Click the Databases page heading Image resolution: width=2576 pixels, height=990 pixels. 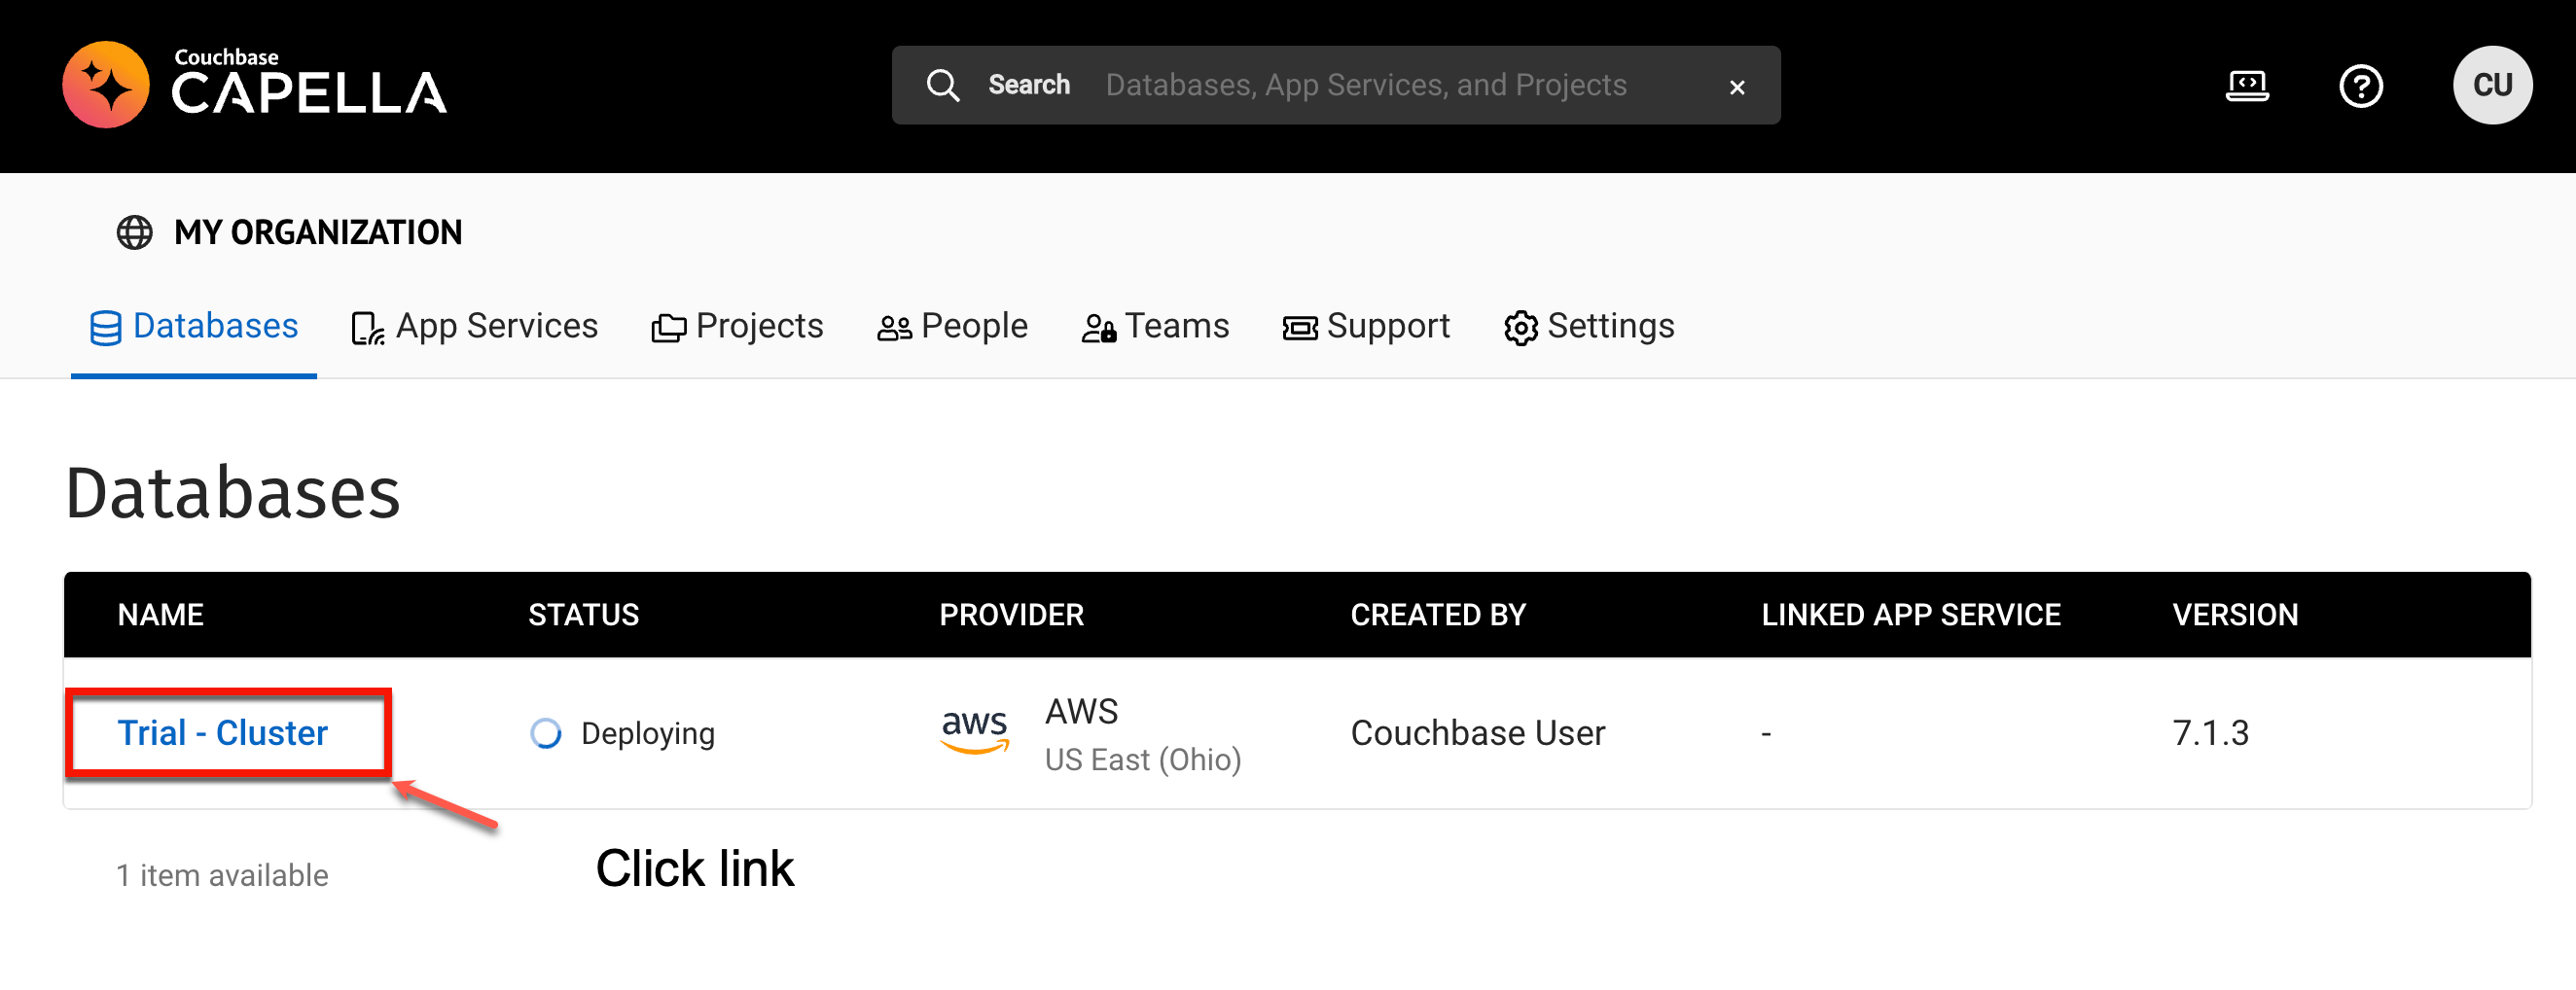233,493
